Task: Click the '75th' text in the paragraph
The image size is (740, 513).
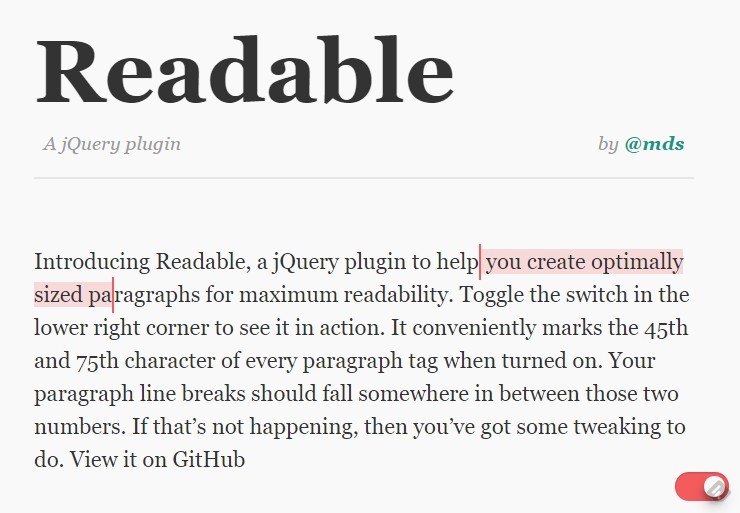Action: [97, 361]
